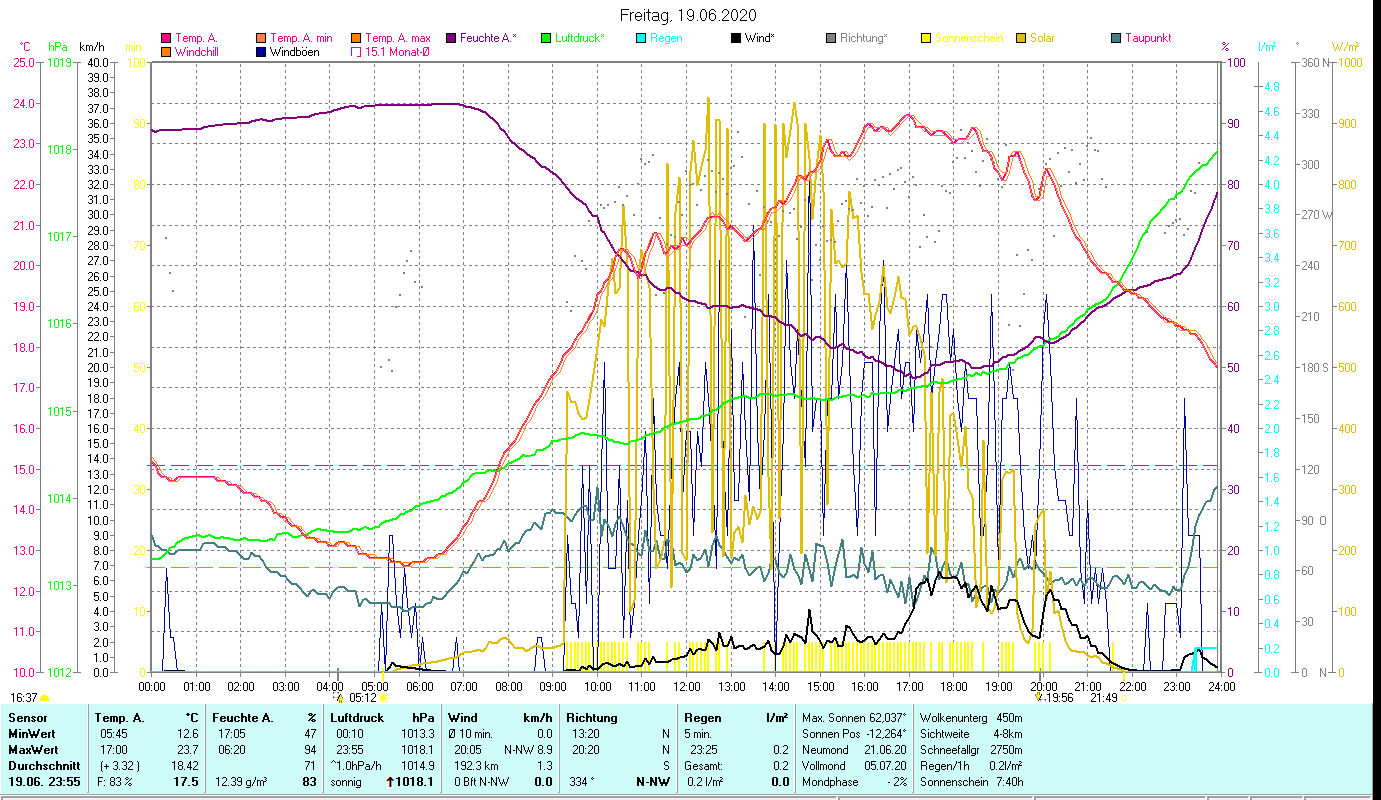Click the chart title Freitag, 19.06.2020
Image resolution: width=1381 pixels, height=800 pixels.
click(x=688, y=15)
